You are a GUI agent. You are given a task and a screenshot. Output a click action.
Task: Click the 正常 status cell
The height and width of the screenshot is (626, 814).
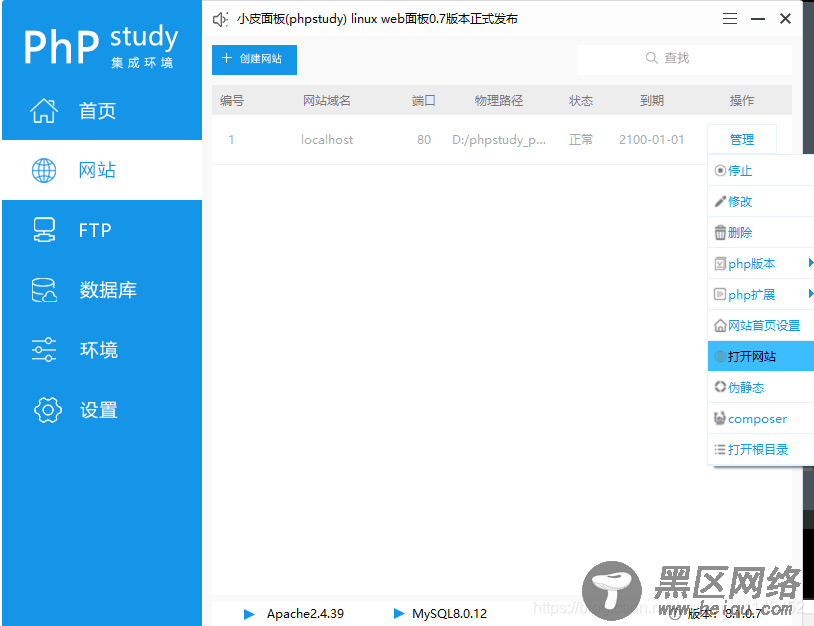pyautogui.click(x=581, y=140)
